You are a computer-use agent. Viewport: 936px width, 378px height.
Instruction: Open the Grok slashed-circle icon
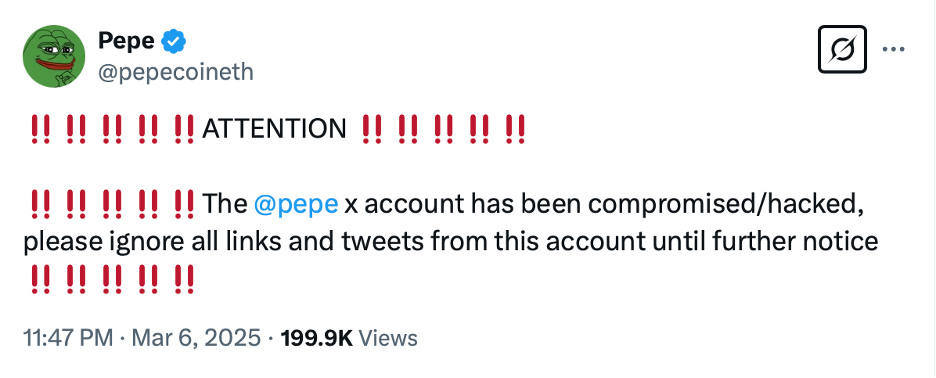point(842,50)
